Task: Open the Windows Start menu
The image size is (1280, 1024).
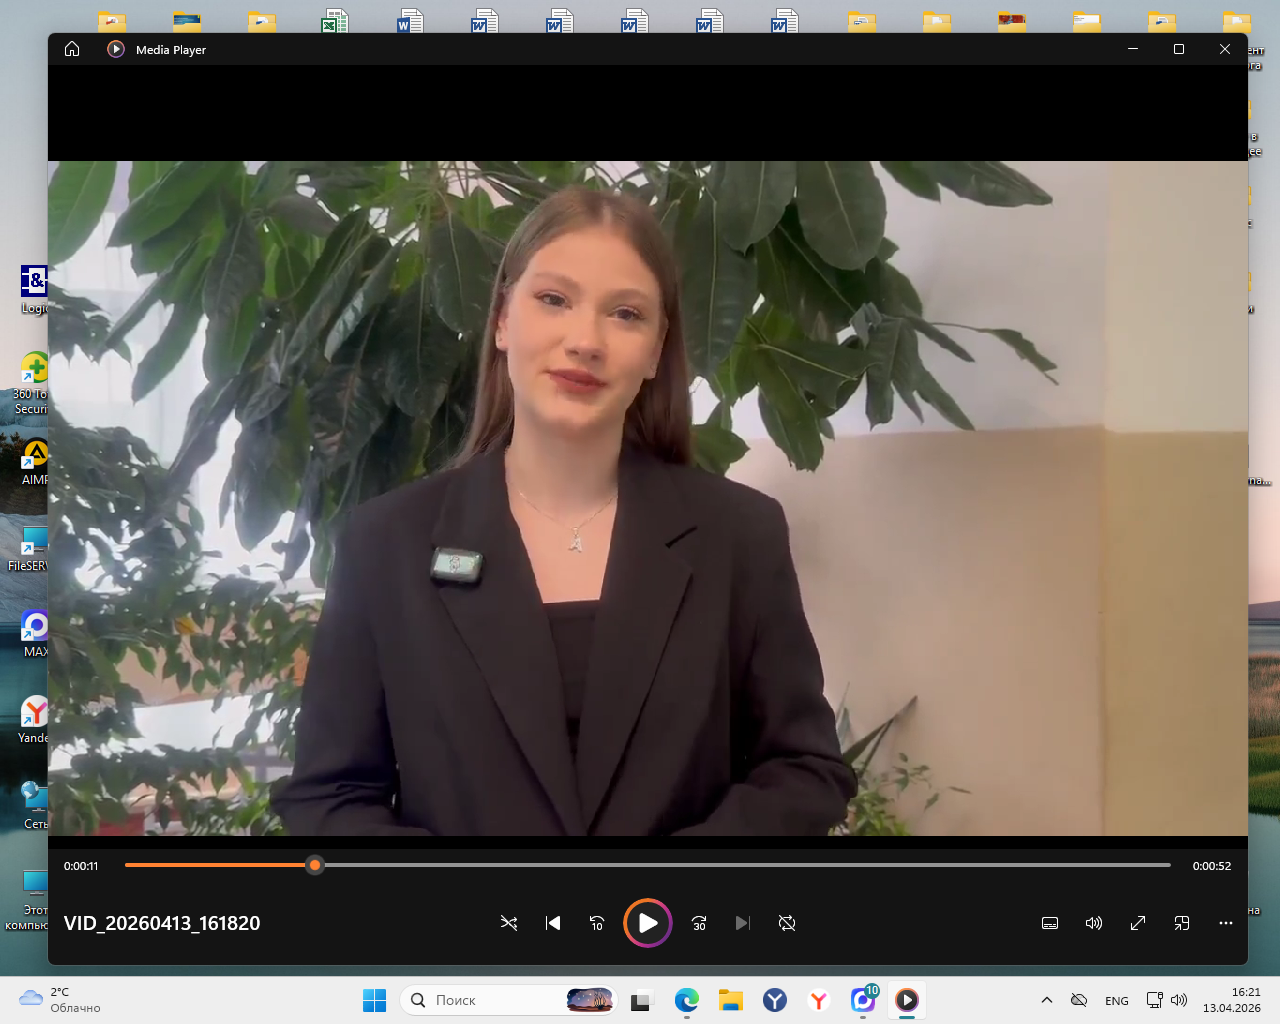Action: (x=375, y=1000)
